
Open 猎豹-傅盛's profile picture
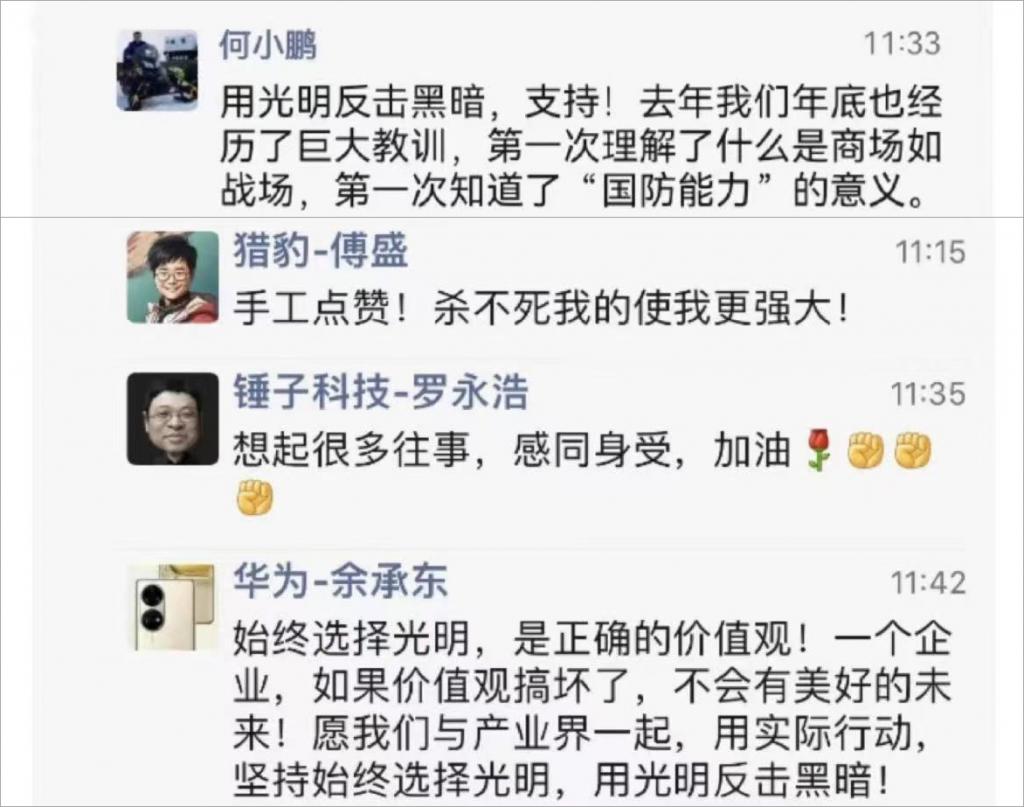pyautogui.click(x=172, y=277)
